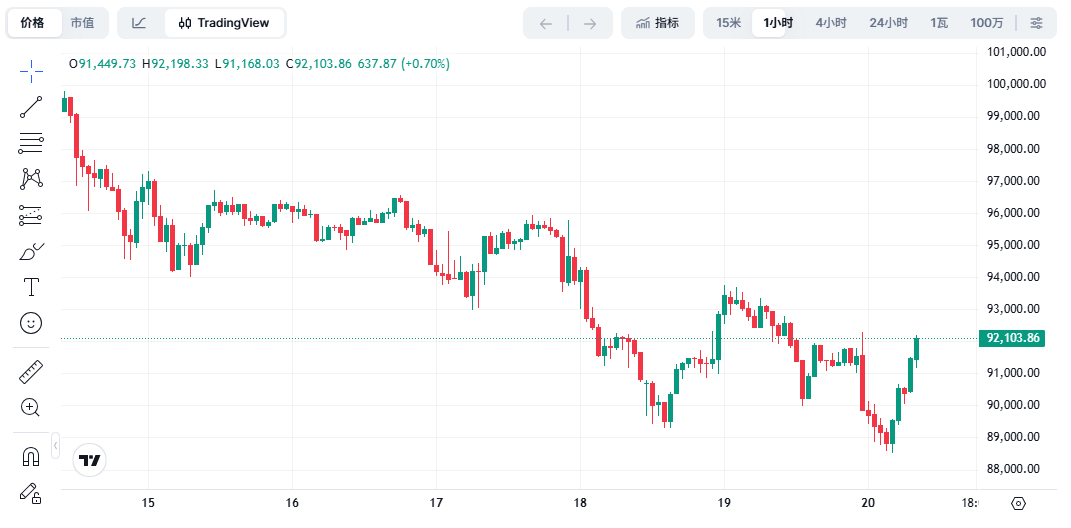This screenshot has height=528, width=1071.
Task: Open the Fibonacci retracement tool
Action: [x=31, y=143]
